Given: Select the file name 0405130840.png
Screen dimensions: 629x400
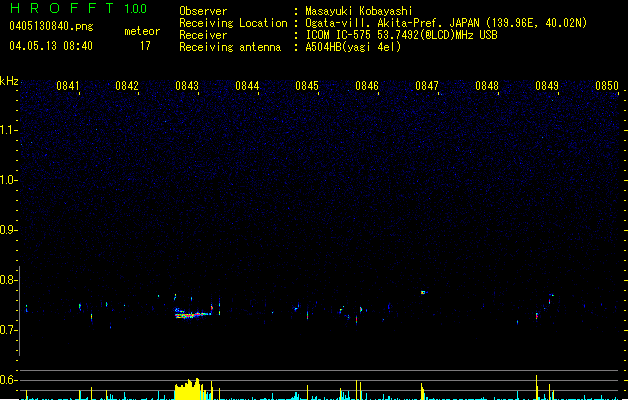Looking at the screenshot, I should 51,26.
